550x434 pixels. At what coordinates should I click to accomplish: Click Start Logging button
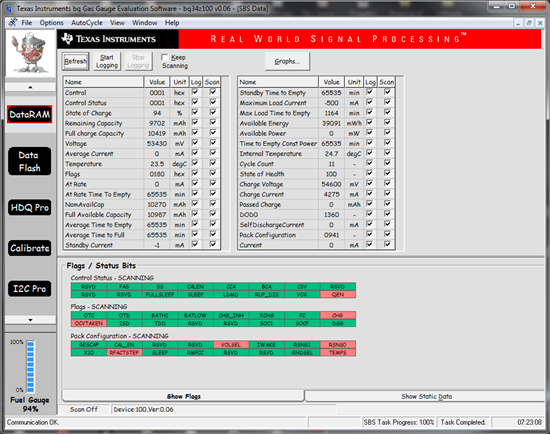pyautogui.click(x=107, y=61)
